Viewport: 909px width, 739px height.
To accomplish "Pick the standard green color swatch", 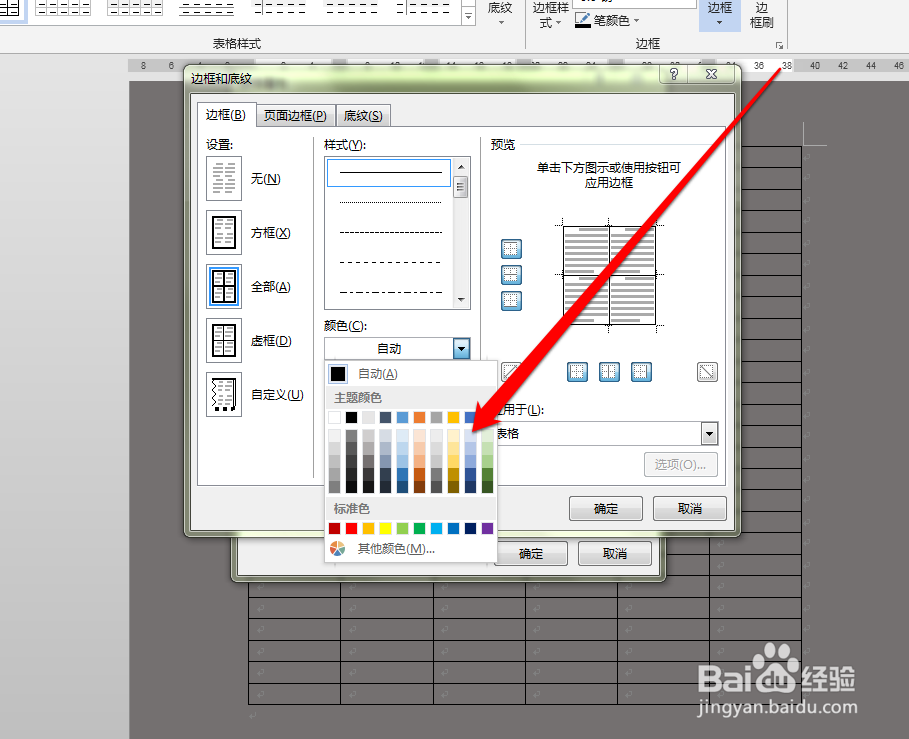I will coord(420,528).
